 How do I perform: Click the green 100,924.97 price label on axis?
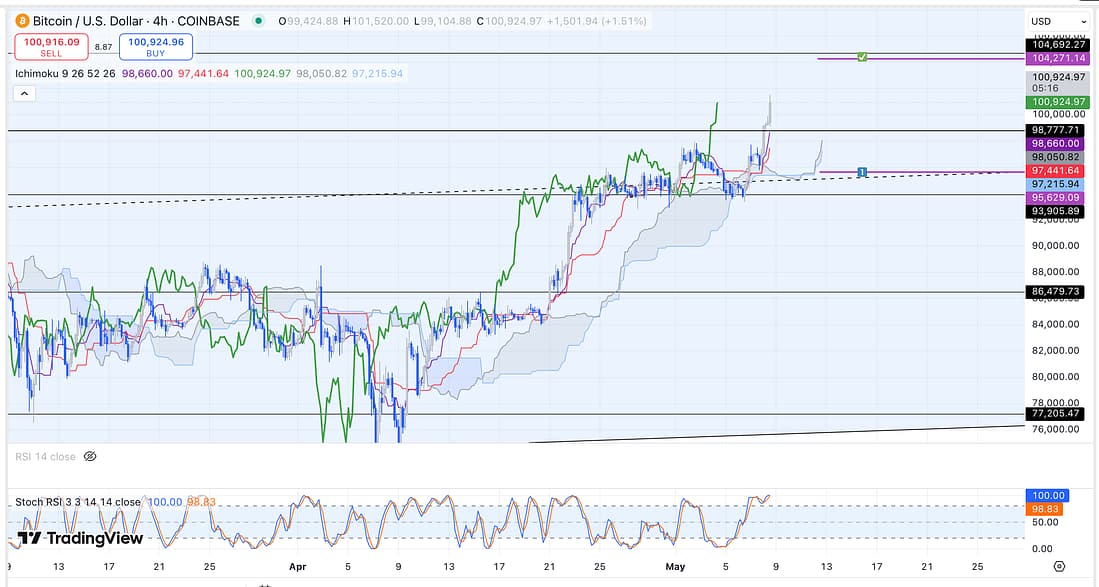(x=1058, y=102)
